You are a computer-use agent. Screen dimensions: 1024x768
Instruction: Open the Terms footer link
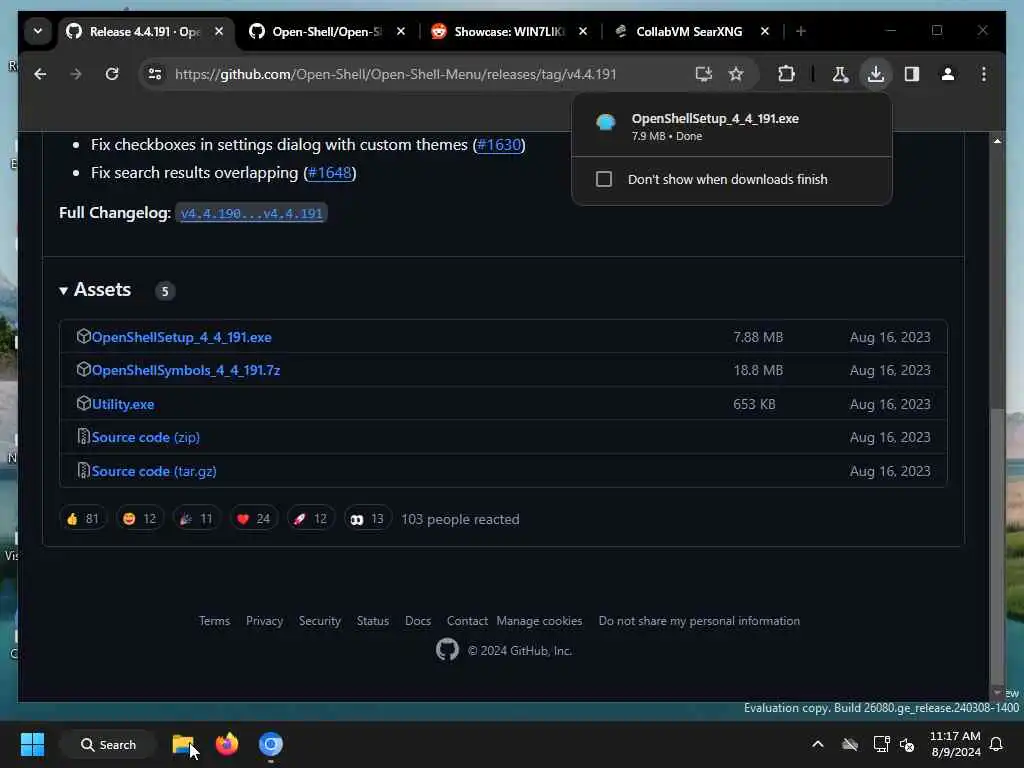pyautogui.click(x=214, y=621)
